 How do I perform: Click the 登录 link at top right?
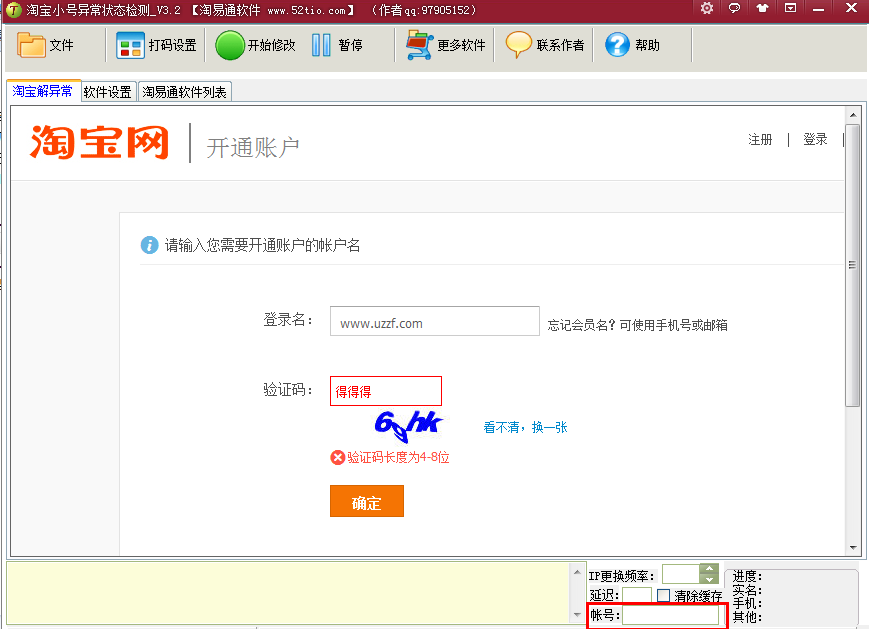(x=815, y=139)
